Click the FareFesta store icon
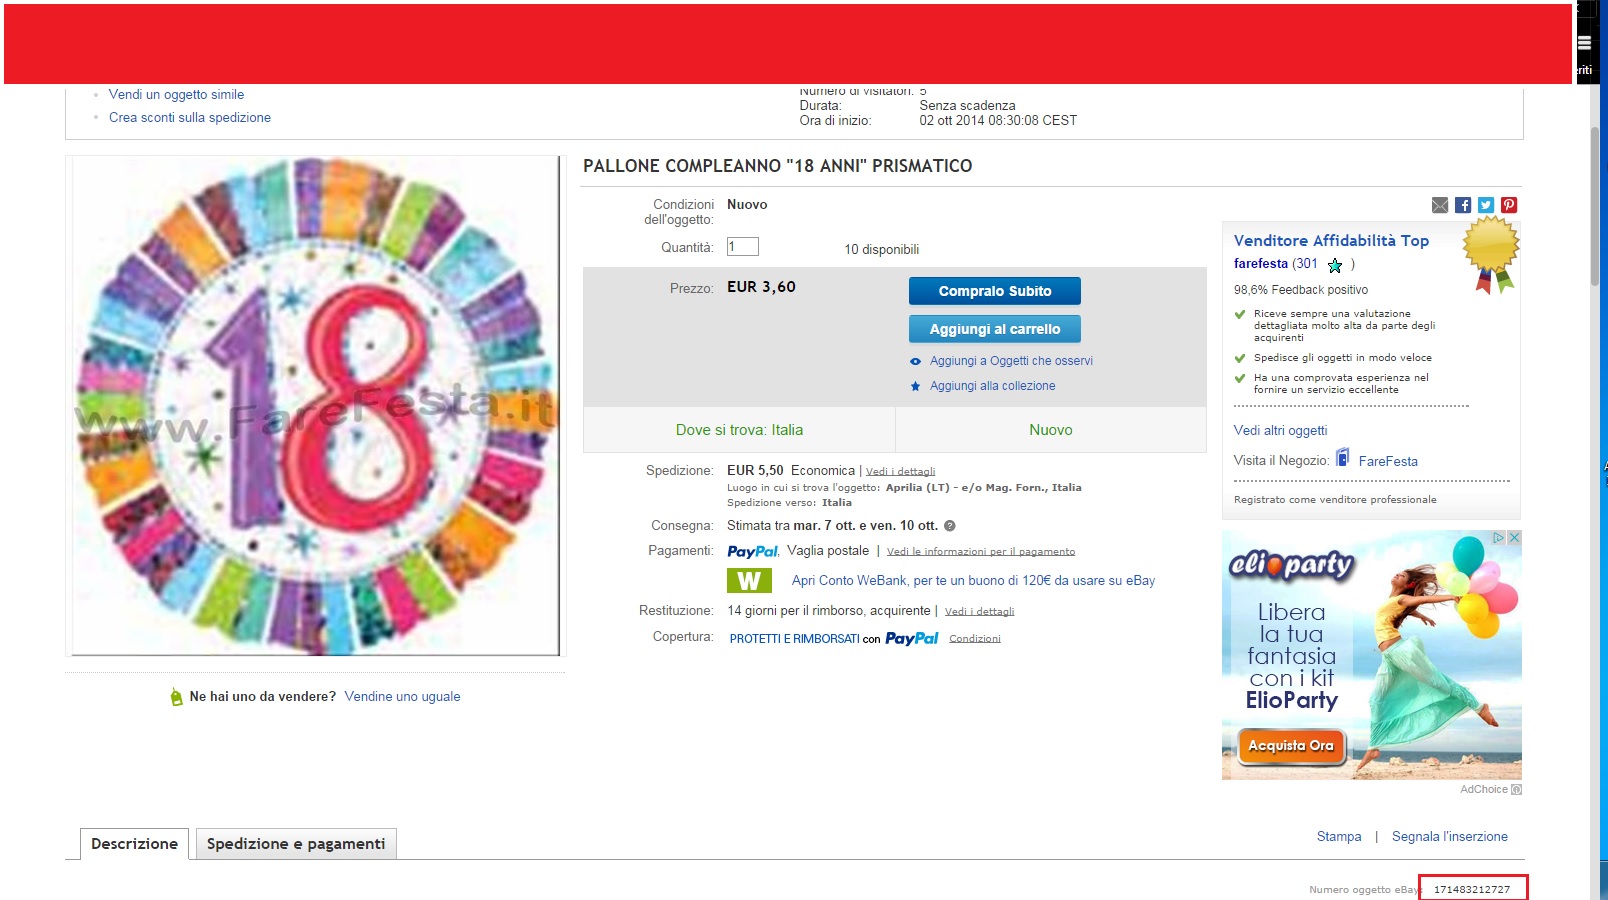This screenshot has width=1608, height=900. pos(1343,458)
